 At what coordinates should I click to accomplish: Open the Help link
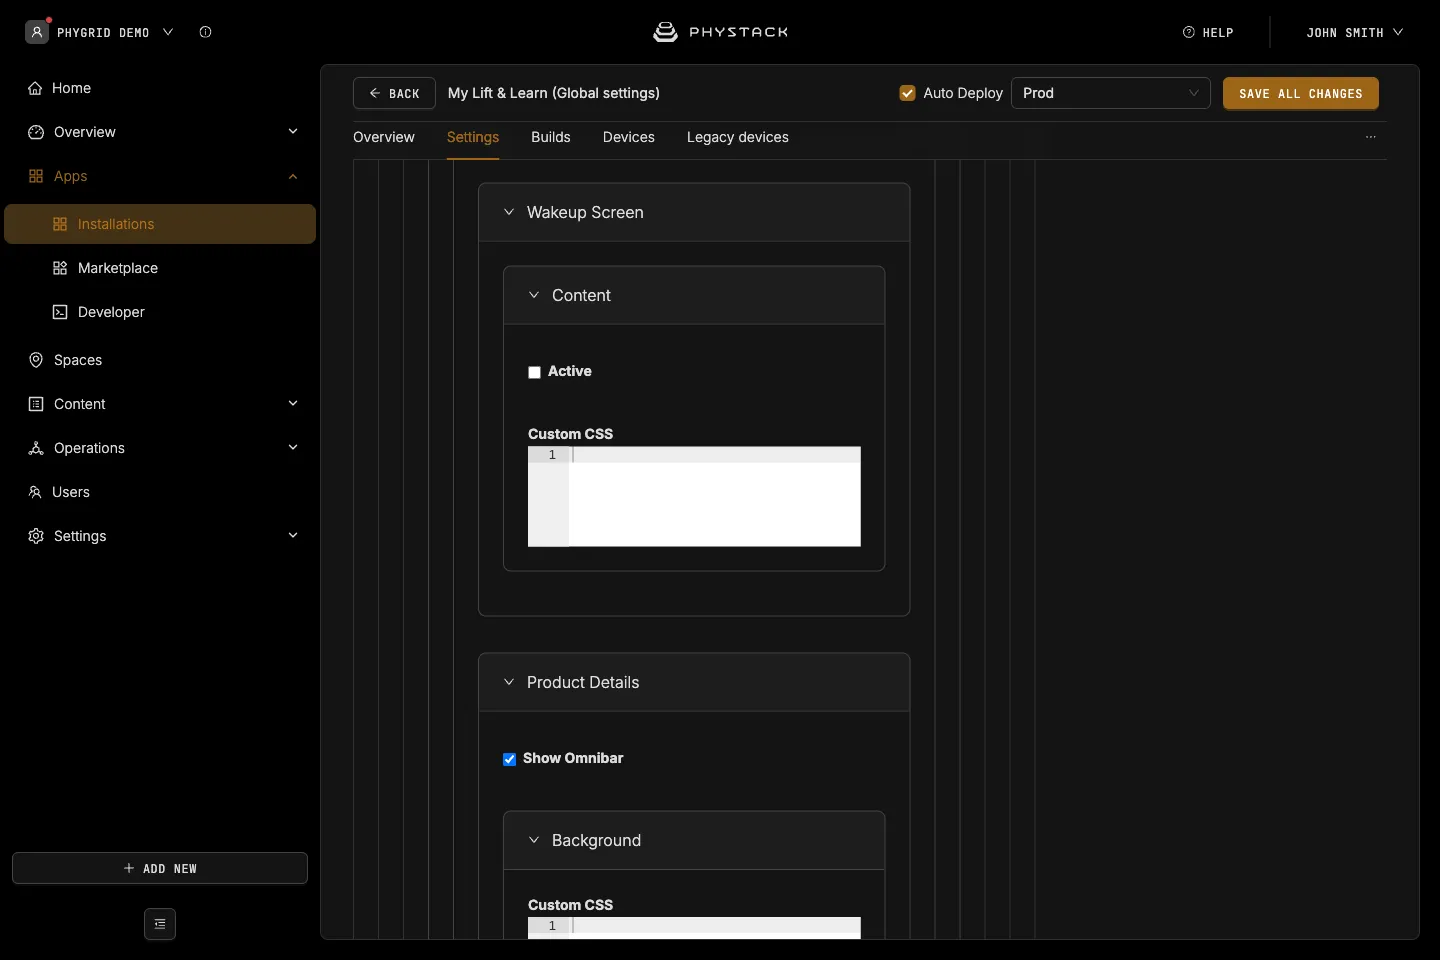(x=1208, y=32)
